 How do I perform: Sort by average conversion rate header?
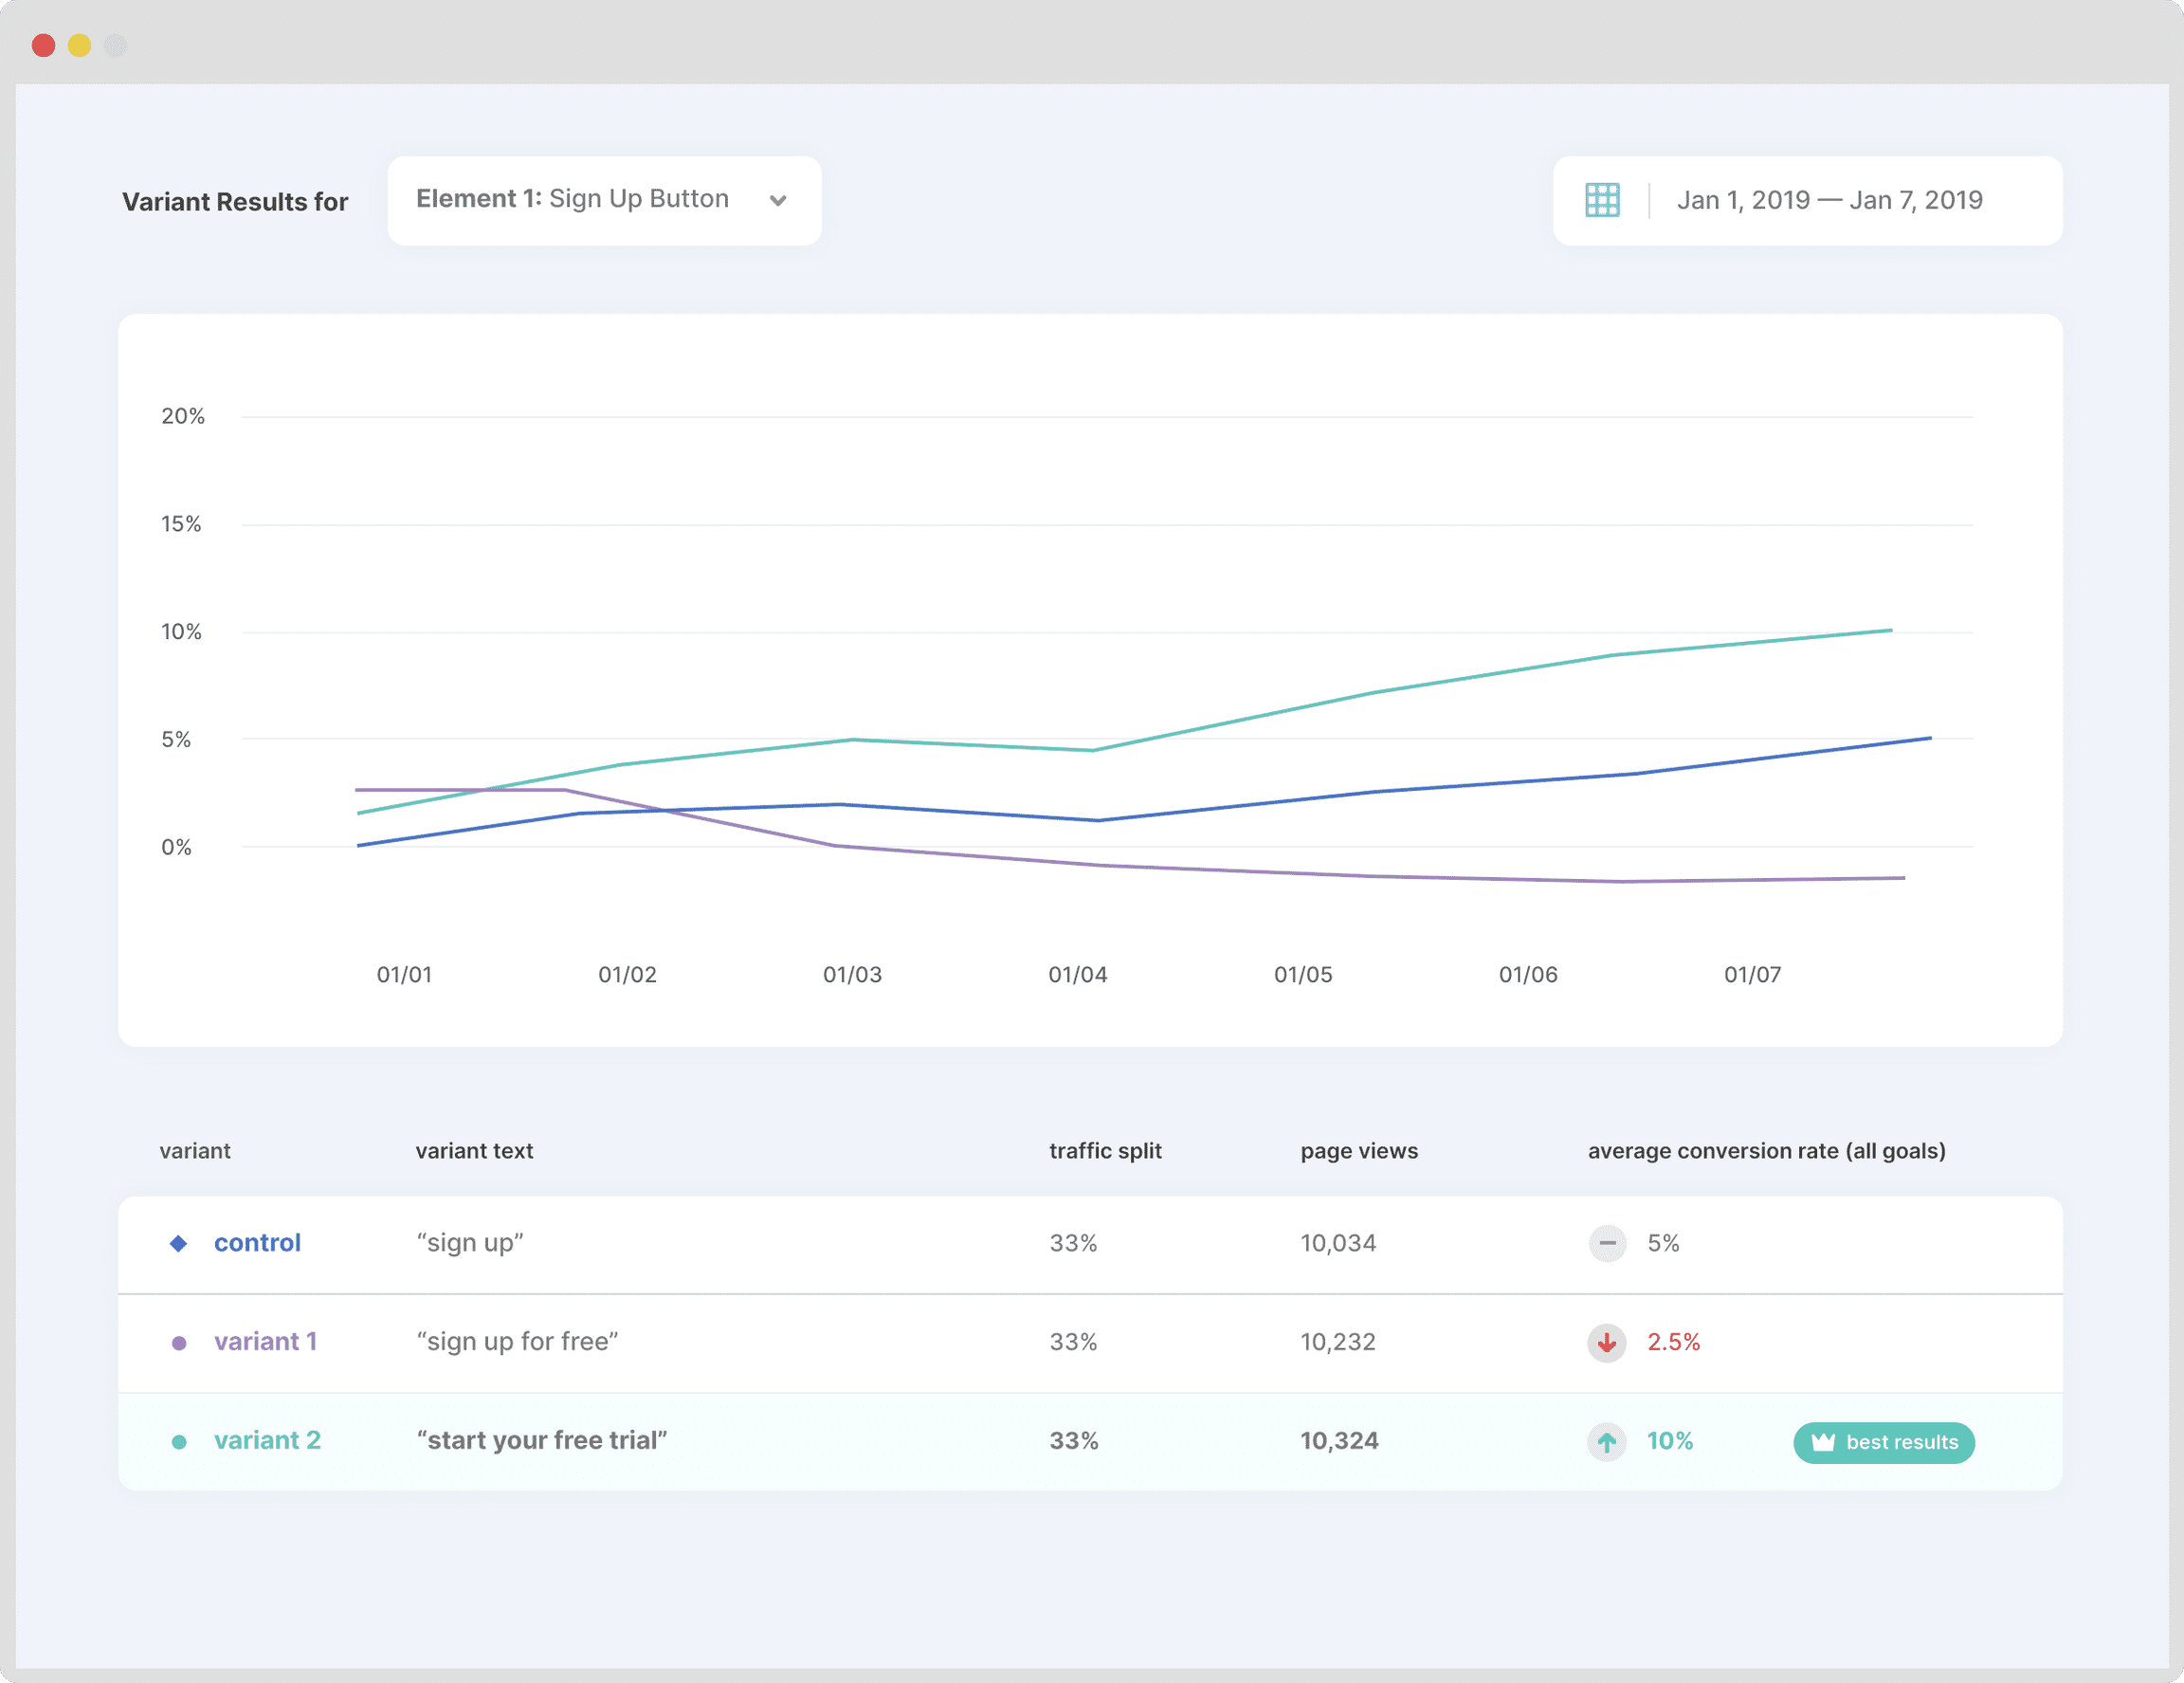(x=1766, y=1151)
